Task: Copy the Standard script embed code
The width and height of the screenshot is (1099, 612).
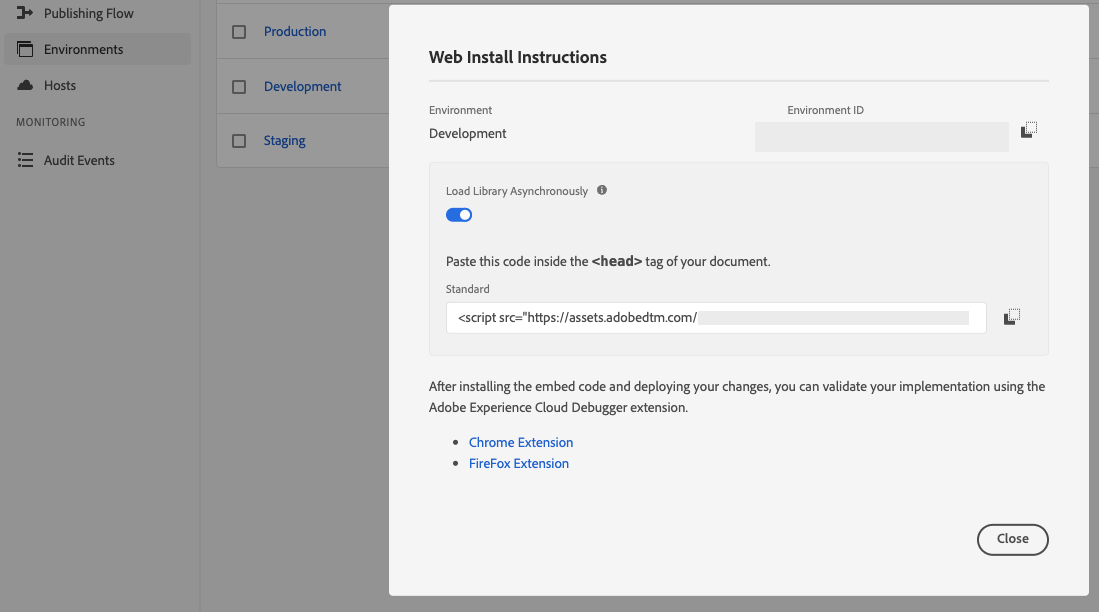Action: pos(1012,317)
